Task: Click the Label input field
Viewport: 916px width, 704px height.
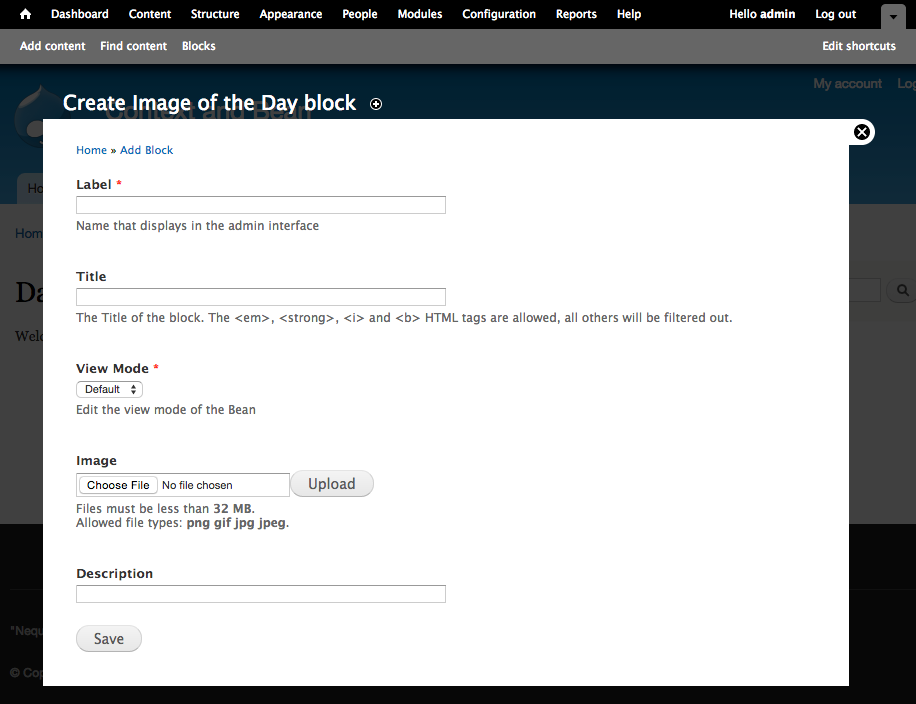Action: pos(260,204)
